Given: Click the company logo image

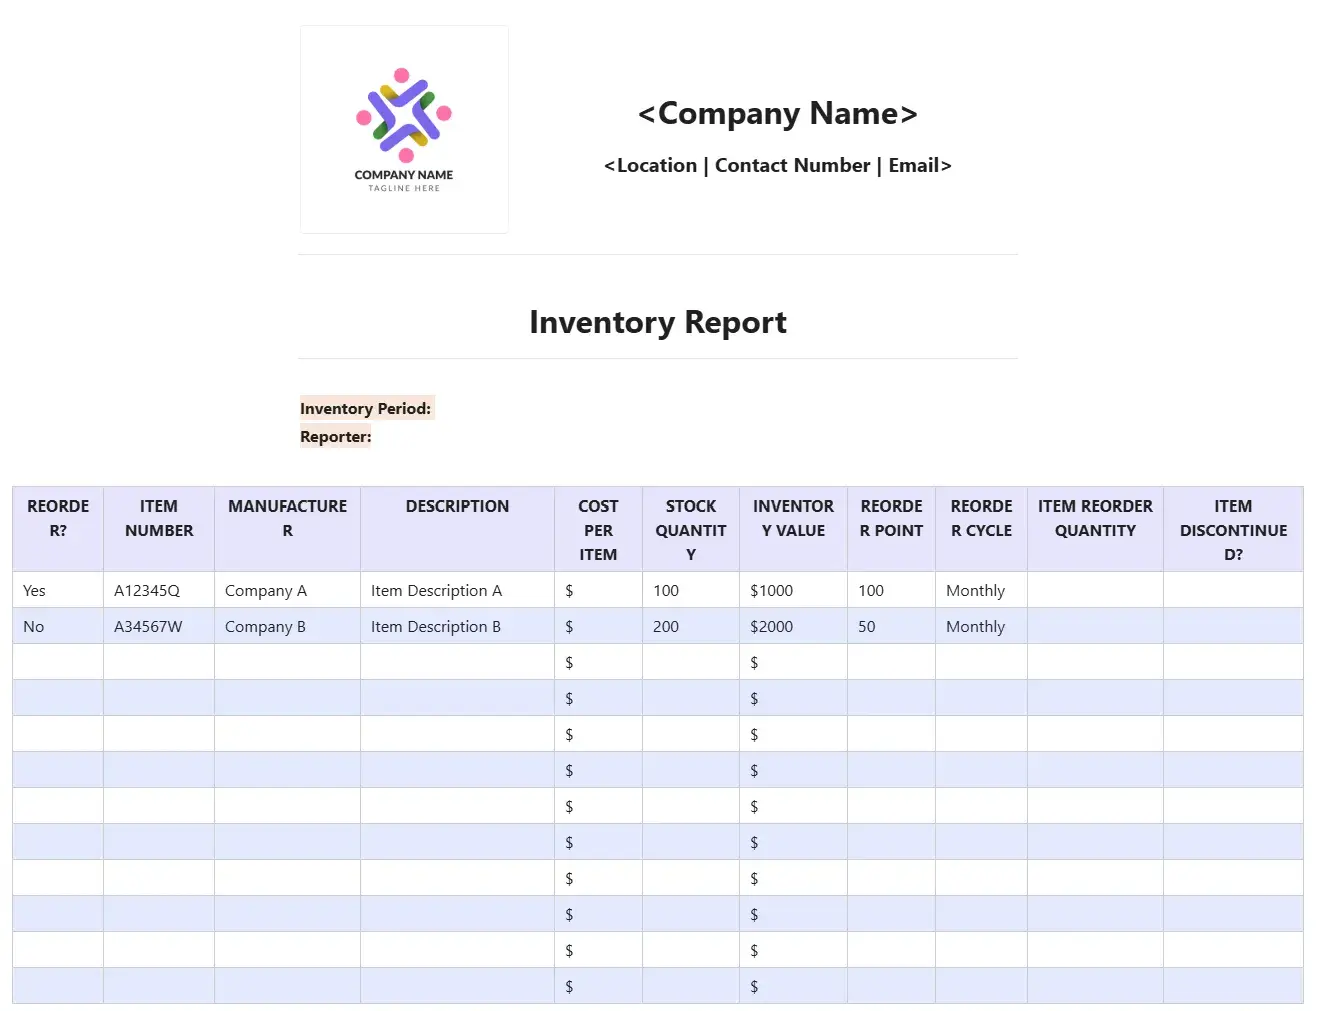Looking at the screenshot, I should [404, 130].
